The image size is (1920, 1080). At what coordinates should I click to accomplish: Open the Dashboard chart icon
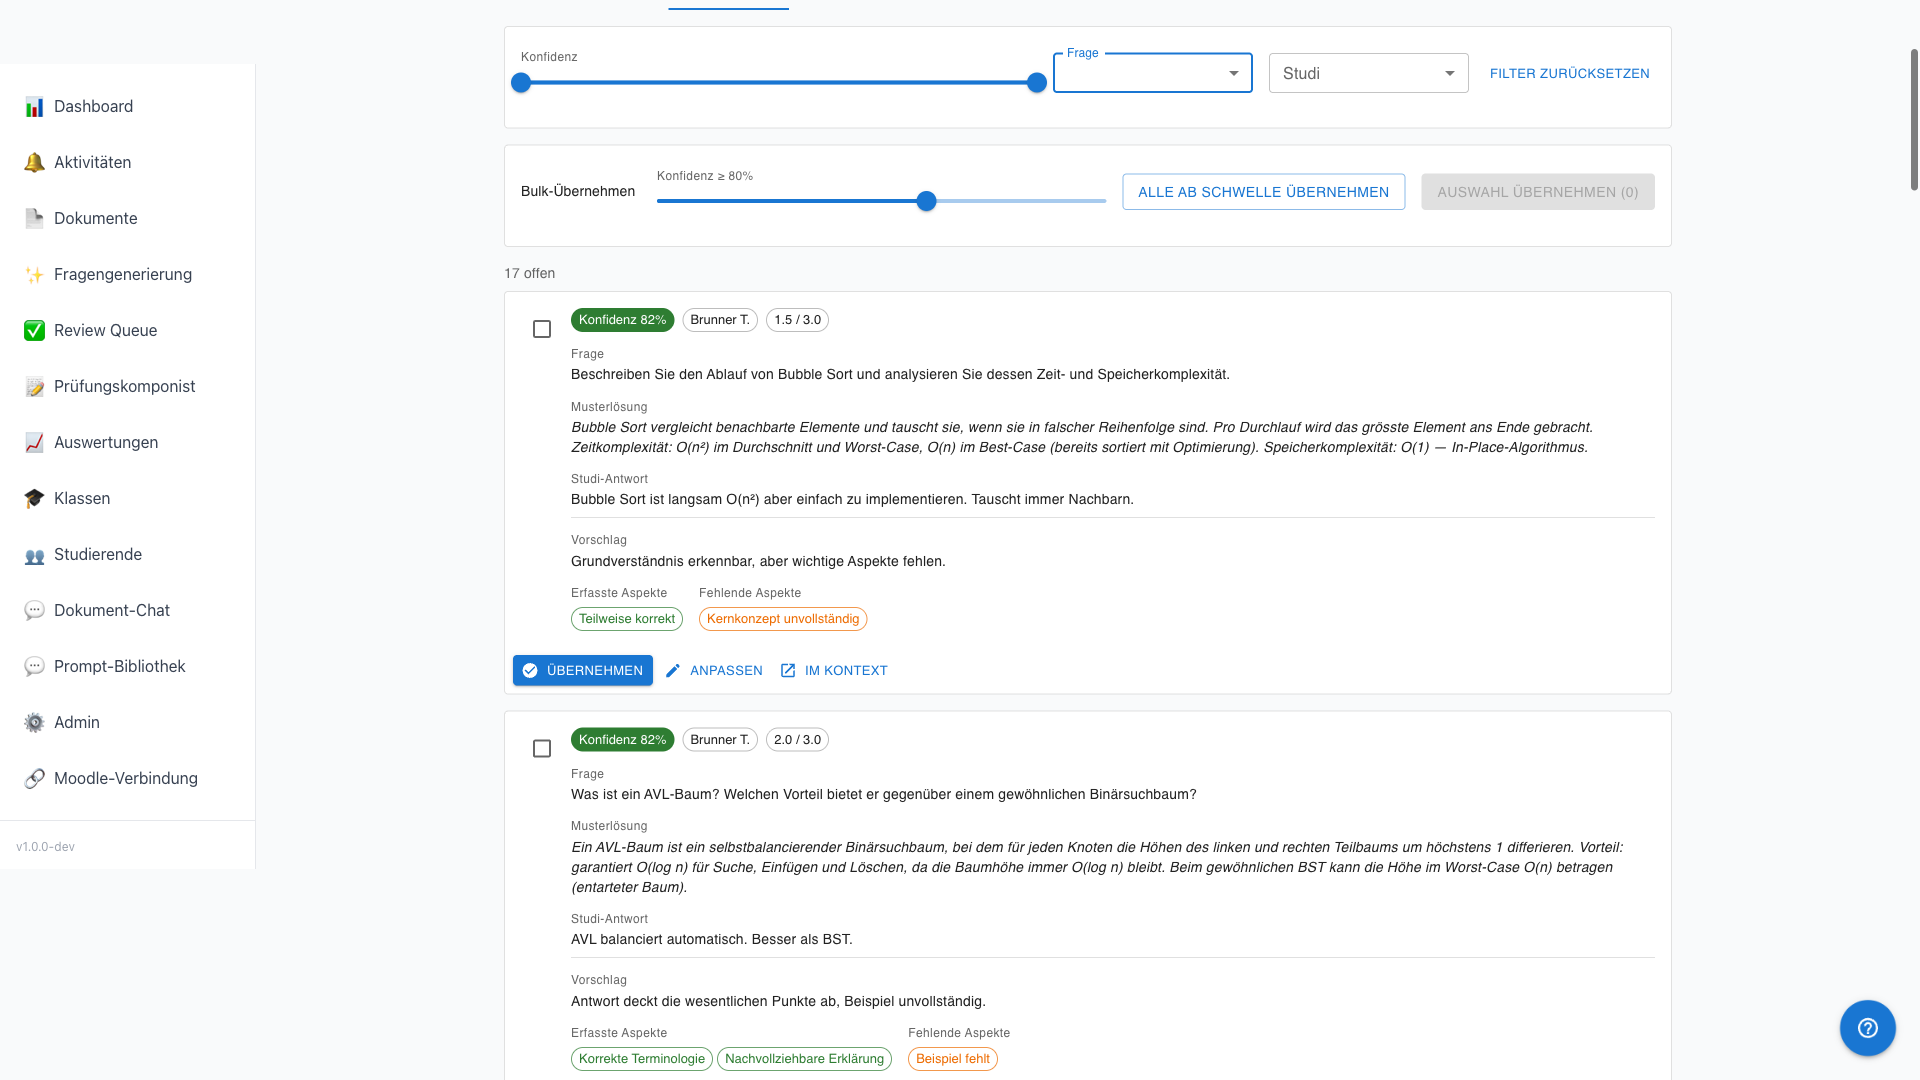[34, 107]
